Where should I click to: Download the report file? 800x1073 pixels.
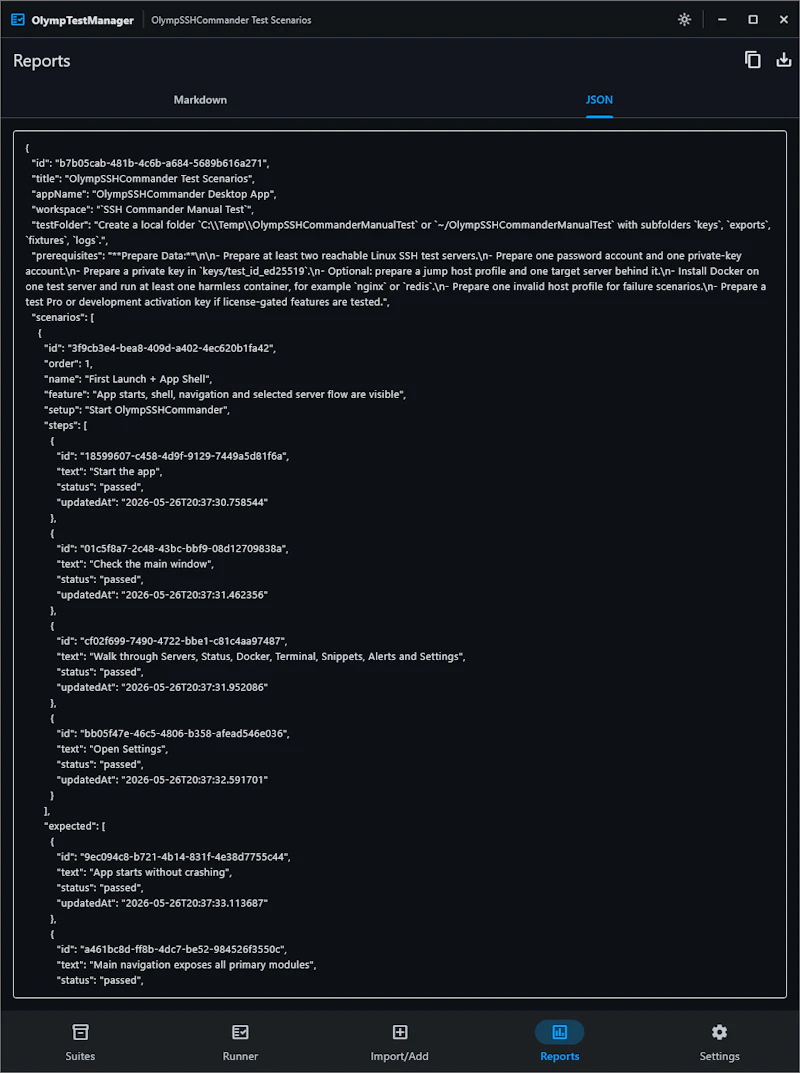click(784, 60)
